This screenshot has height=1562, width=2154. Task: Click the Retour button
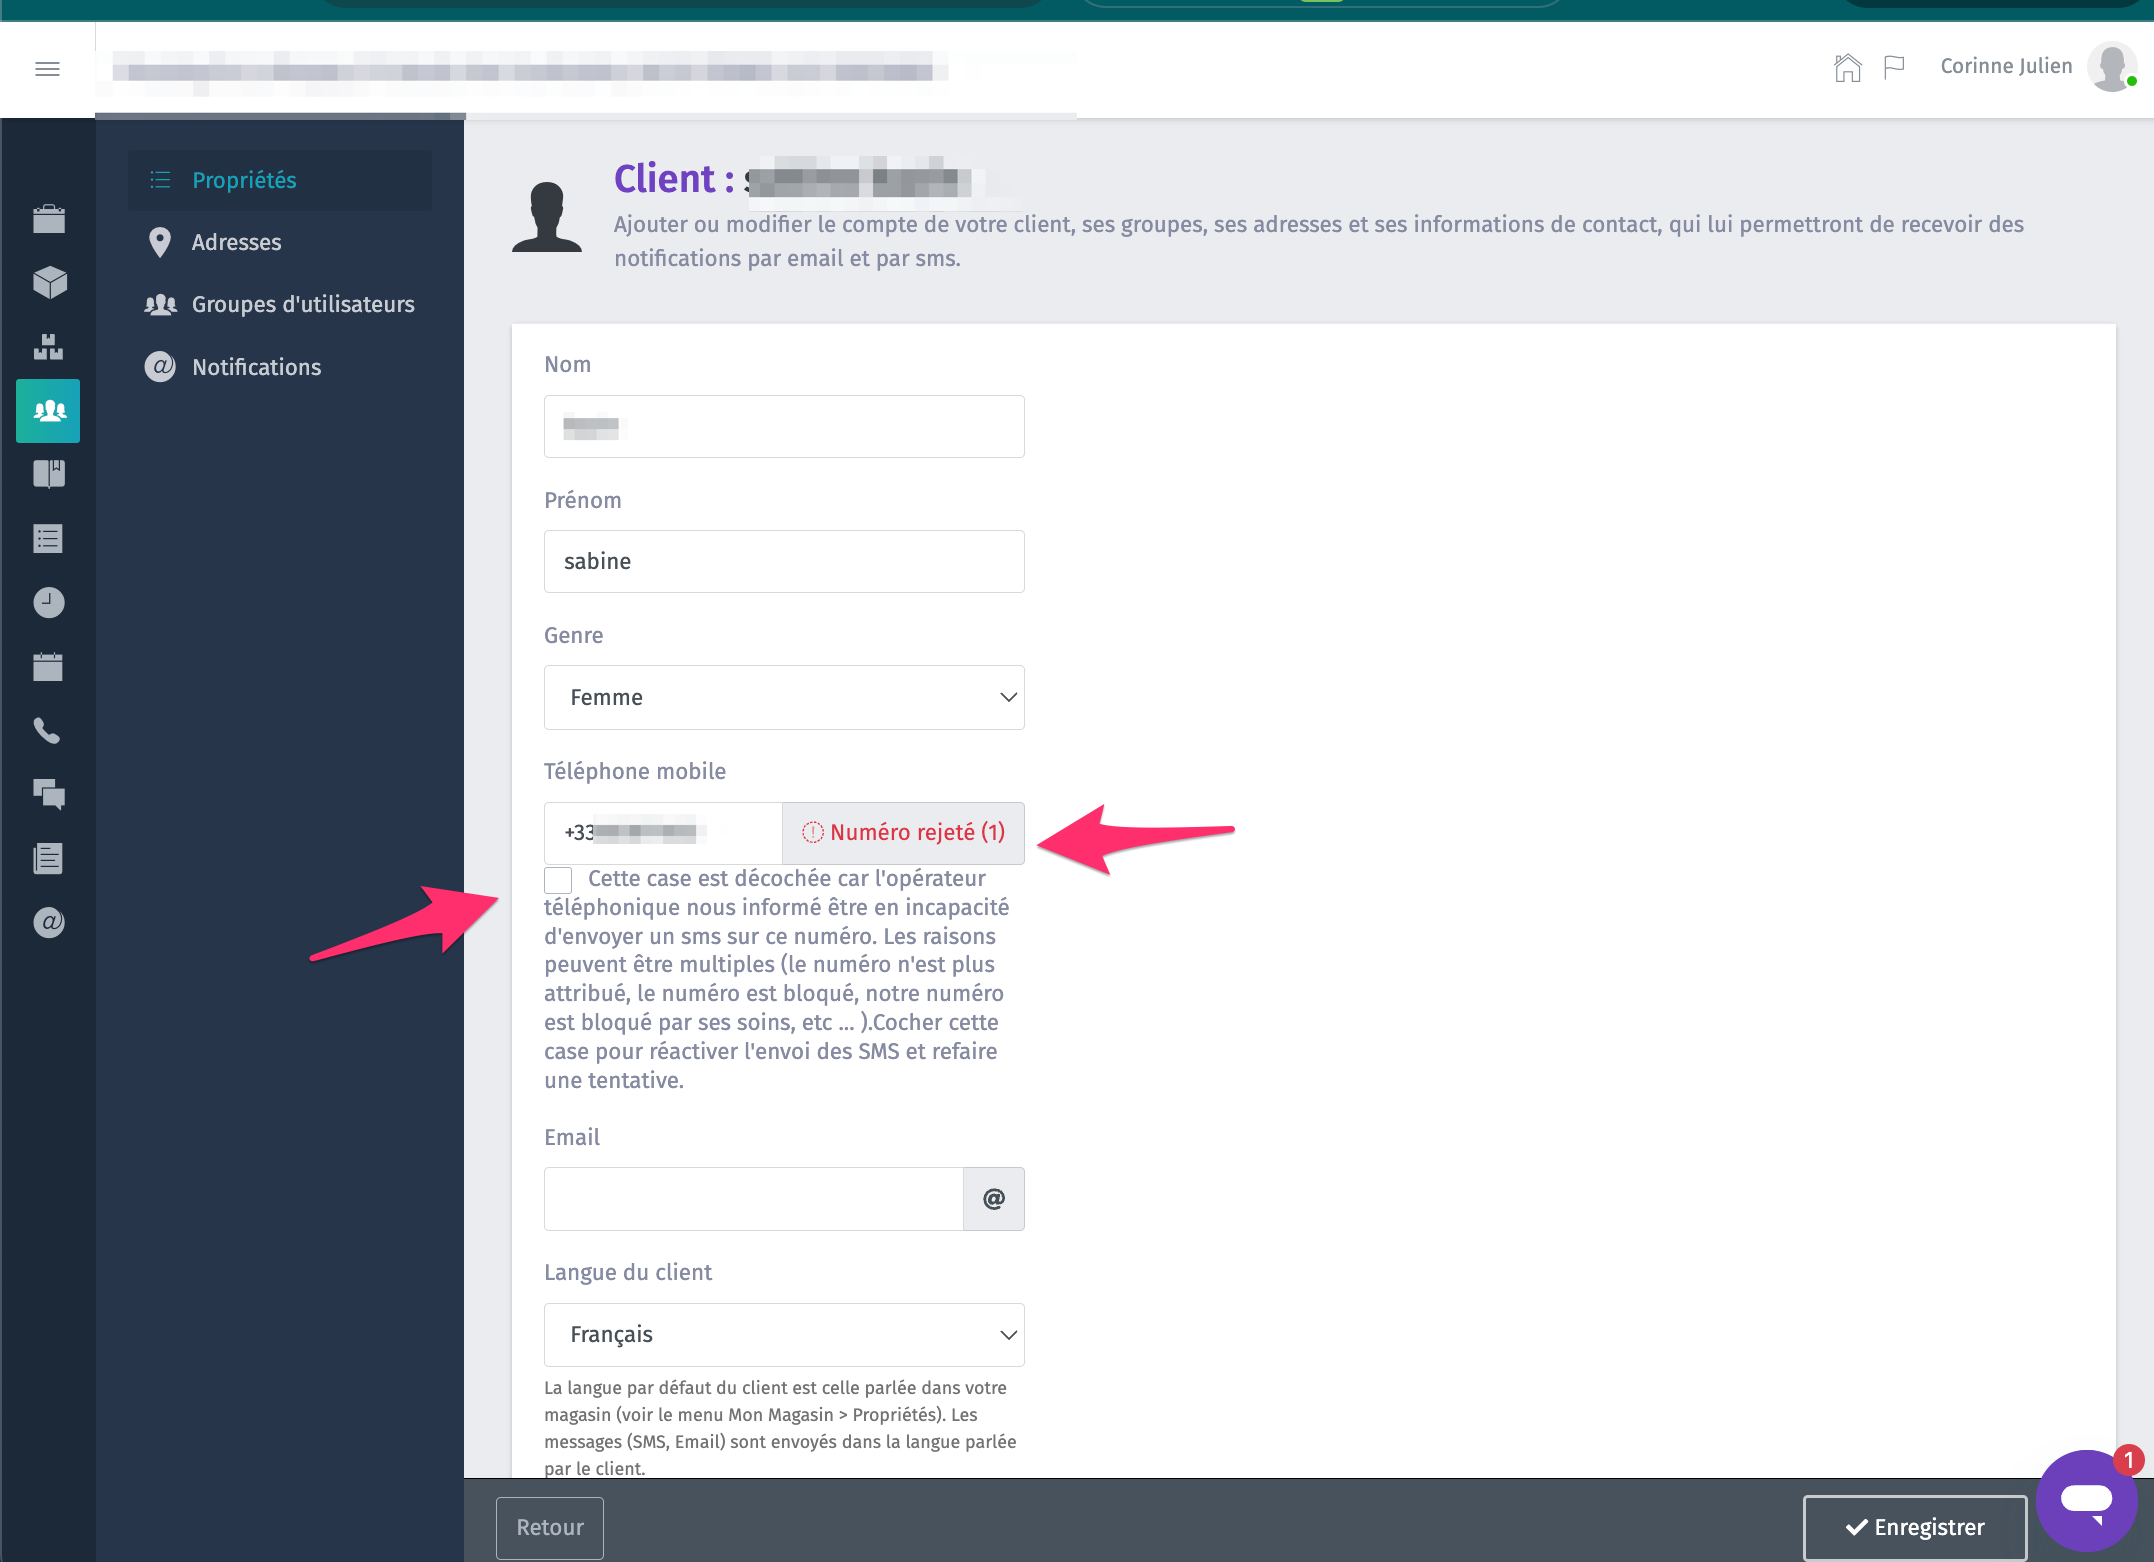pos(550,1527)
